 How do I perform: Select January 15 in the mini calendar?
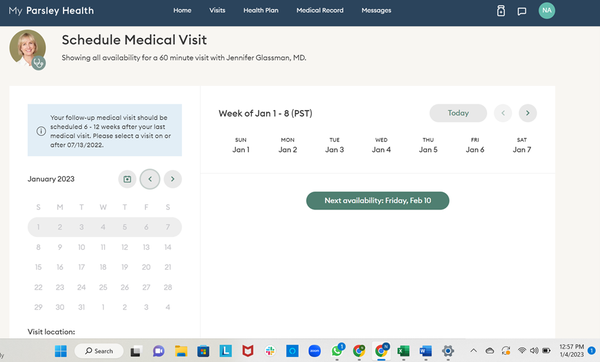(38, 267)
